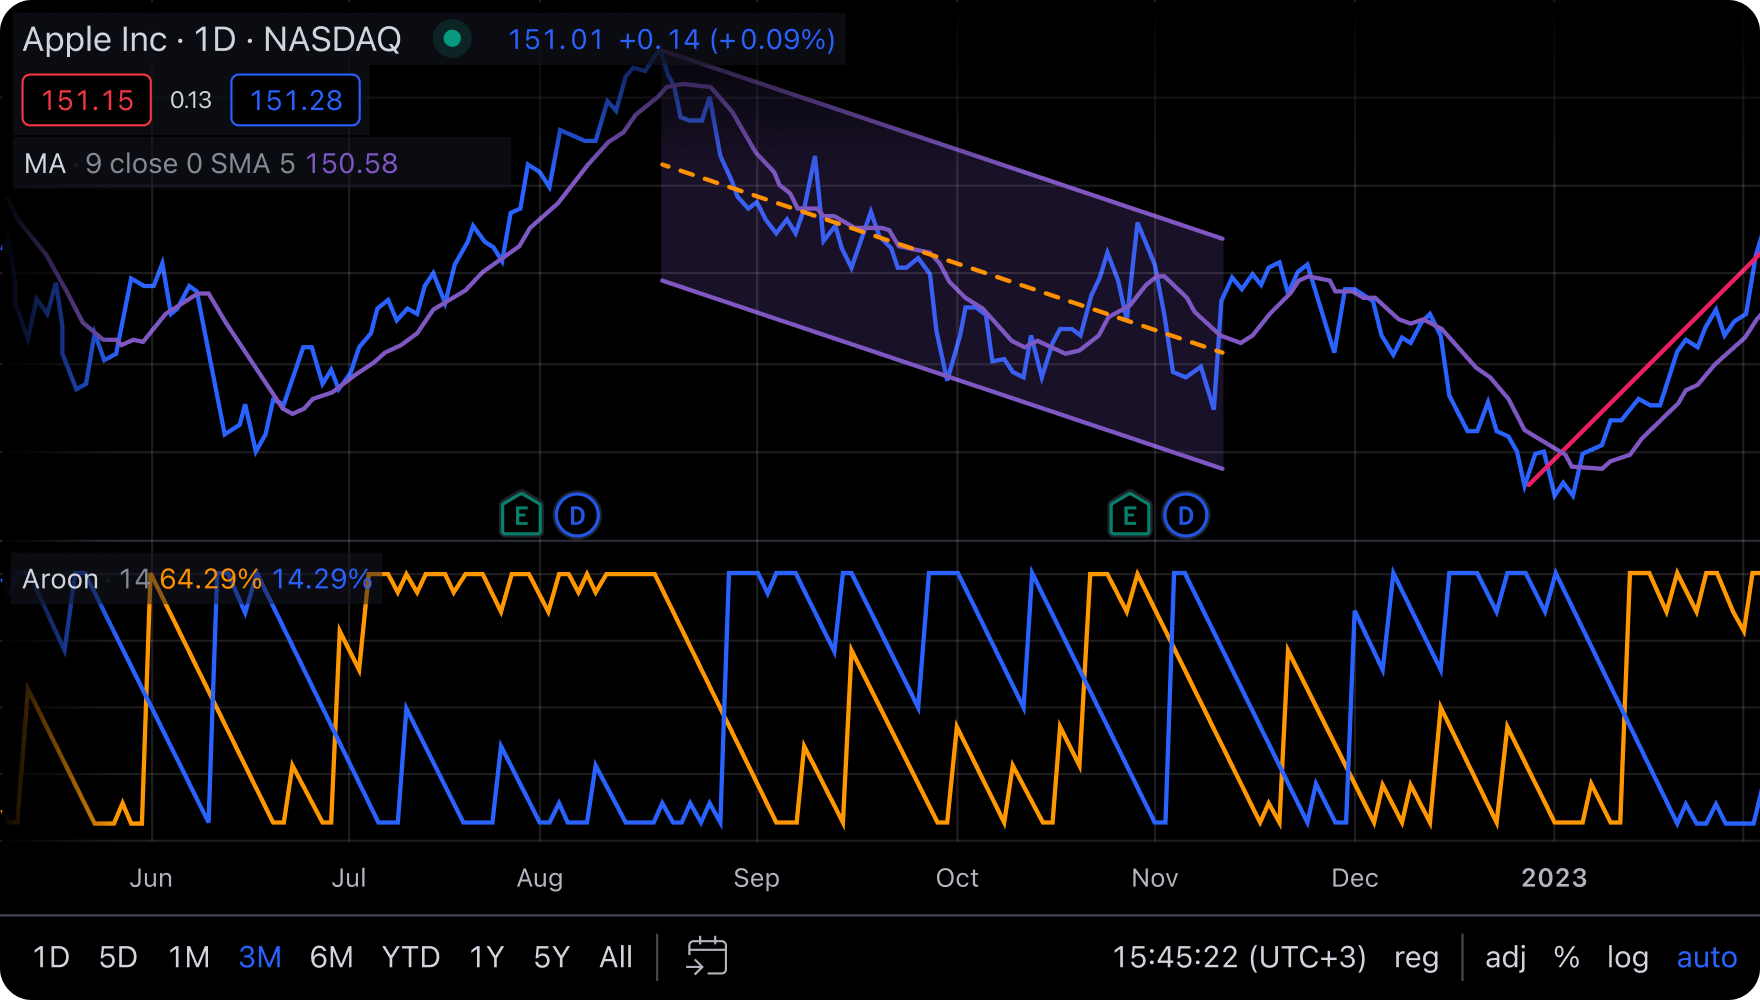This screenshot has width=1760, height=1000.
Task: Switch price axis to percent mode
Action: (1567, 957)
